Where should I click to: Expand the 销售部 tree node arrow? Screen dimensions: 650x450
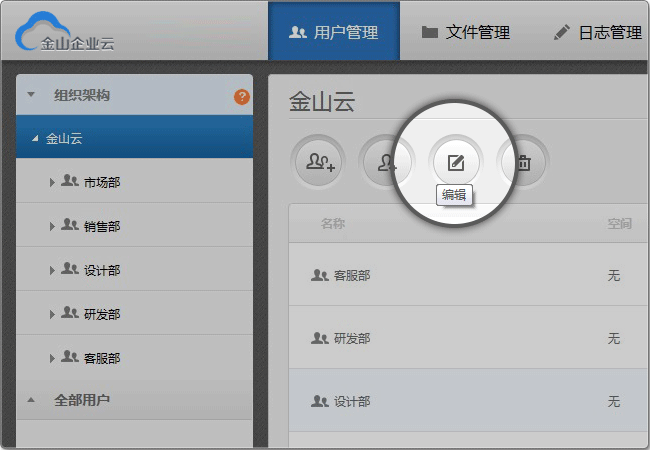pyautogui.click(x=52, y=226)
